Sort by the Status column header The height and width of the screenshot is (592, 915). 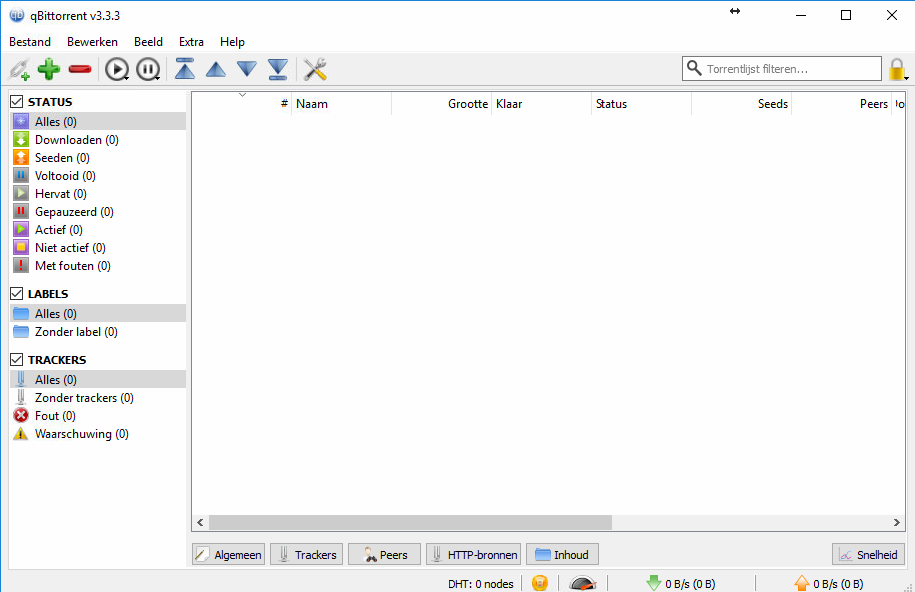[x=641, y=104]
